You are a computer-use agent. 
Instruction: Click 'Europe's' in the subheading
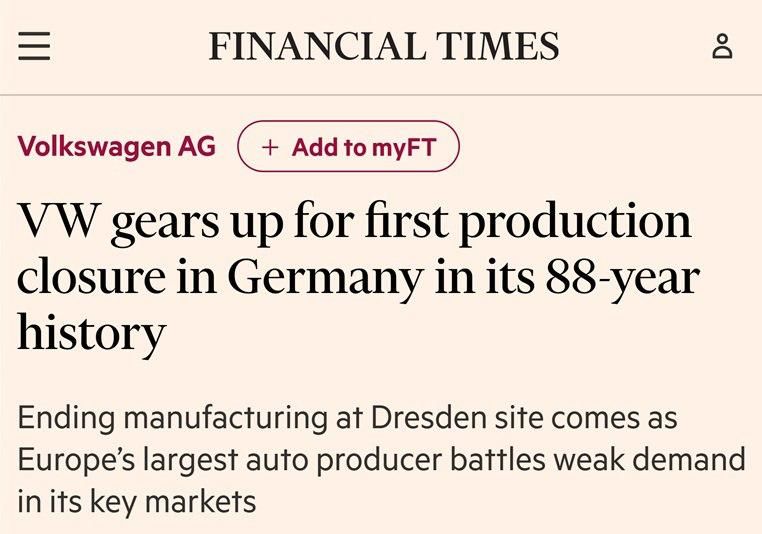point(78,459)
